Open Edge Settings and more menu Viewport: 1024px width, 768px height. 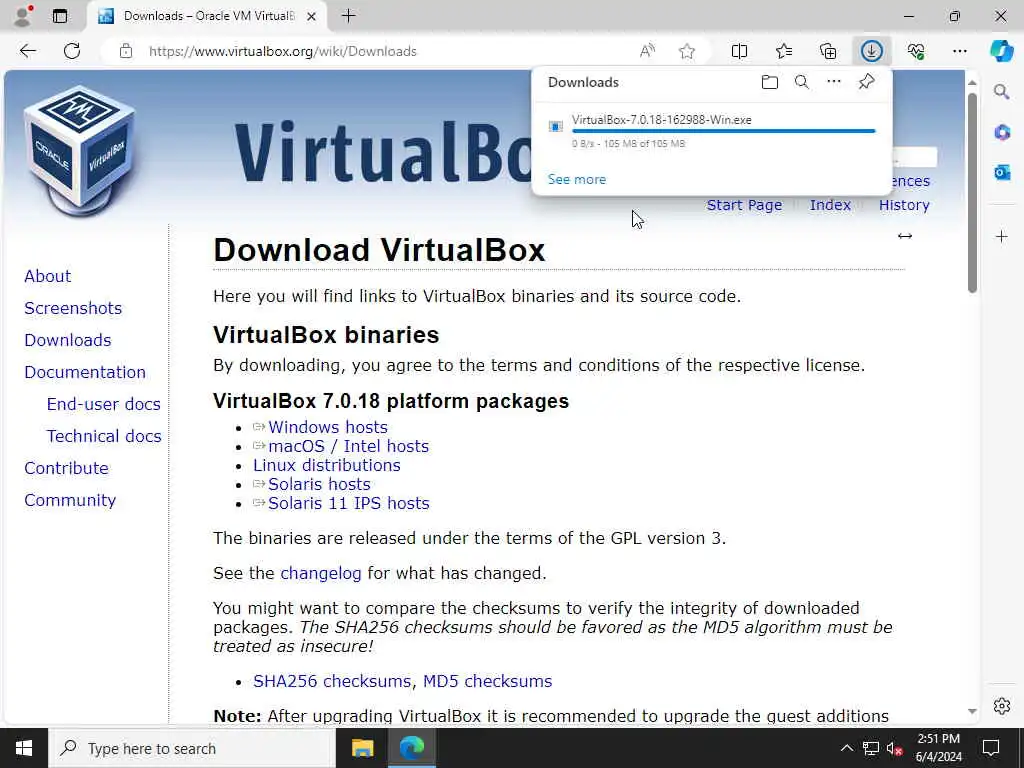tap(959, 51)
